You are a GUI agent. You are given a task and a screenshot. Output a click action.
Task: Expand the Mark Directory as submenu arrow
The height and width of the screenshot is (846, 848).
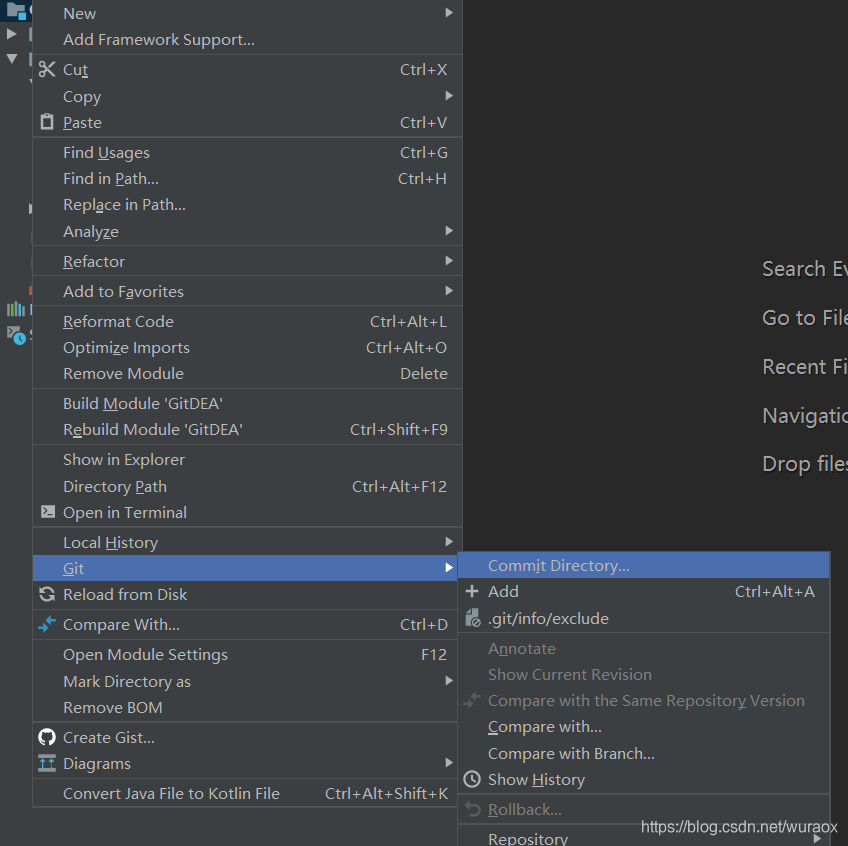[x=449, y=681]
